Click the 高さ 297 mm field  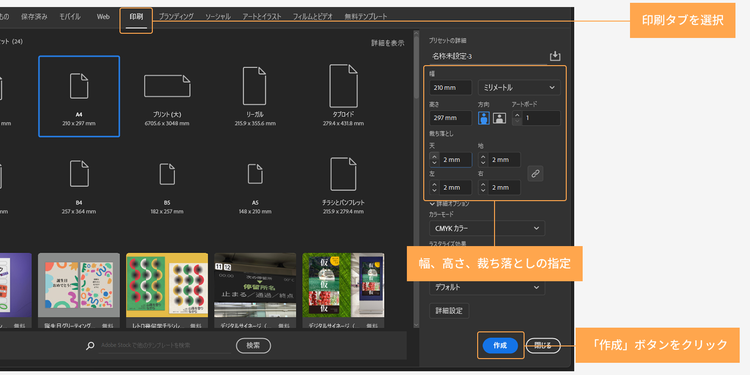451,118
